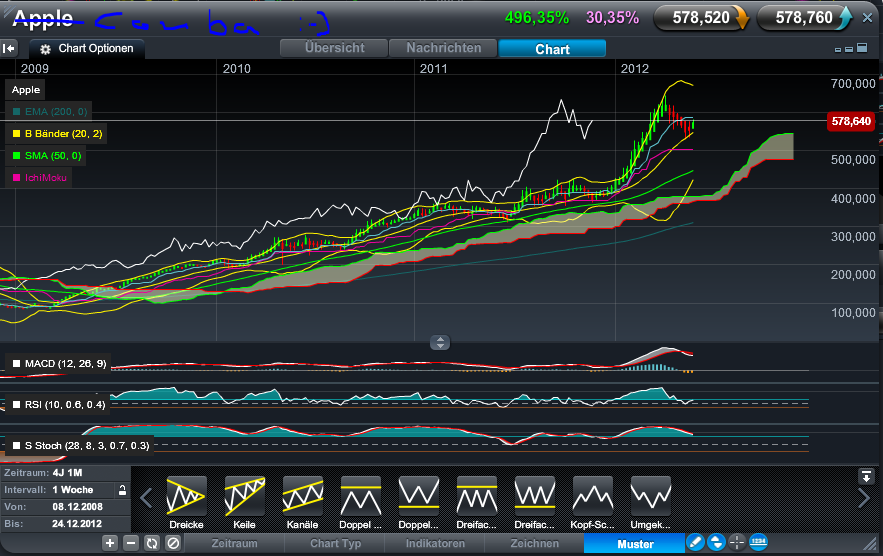This screenshot has height=556, width=883.
Task: Select the first Doppel double-top pattern icon
Action: (360, 496)
